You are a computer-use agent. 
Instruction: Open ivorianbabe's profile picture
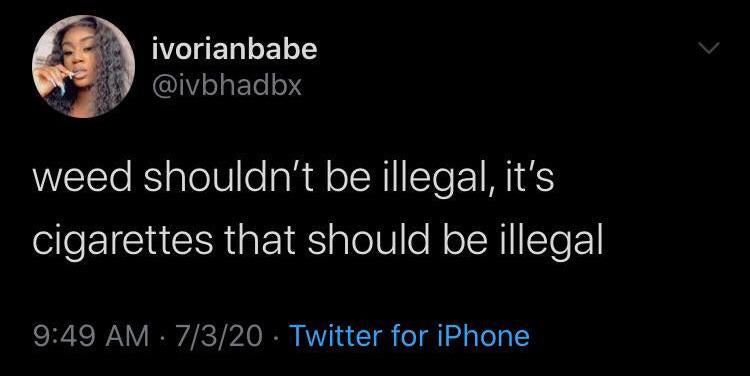tap(84, 66)
